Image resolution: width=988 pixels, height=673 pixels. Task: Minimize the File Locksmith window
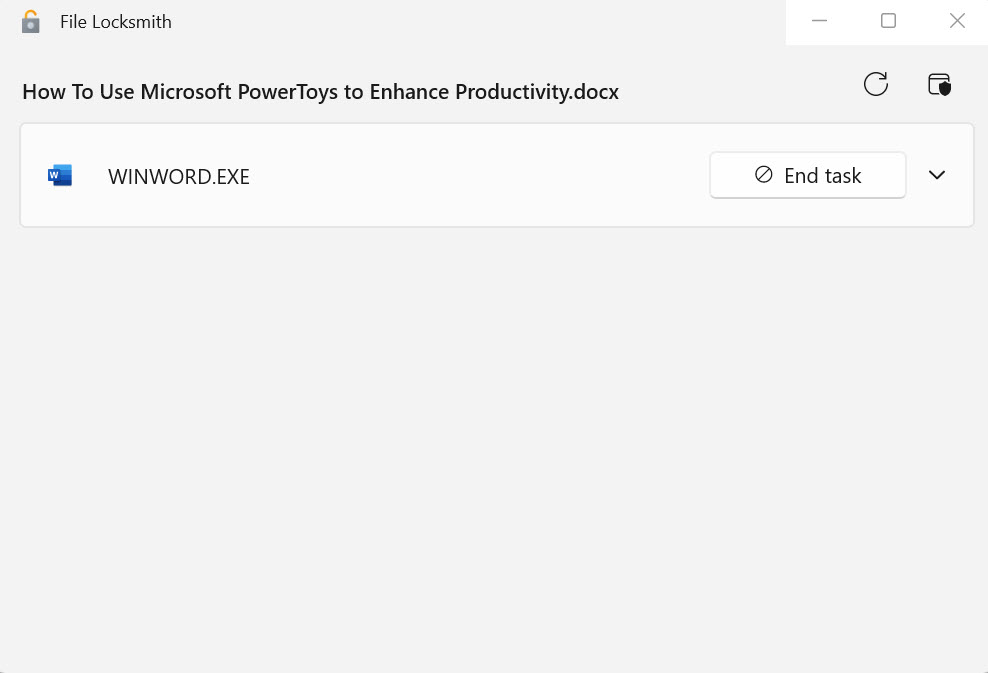(820, 21)
